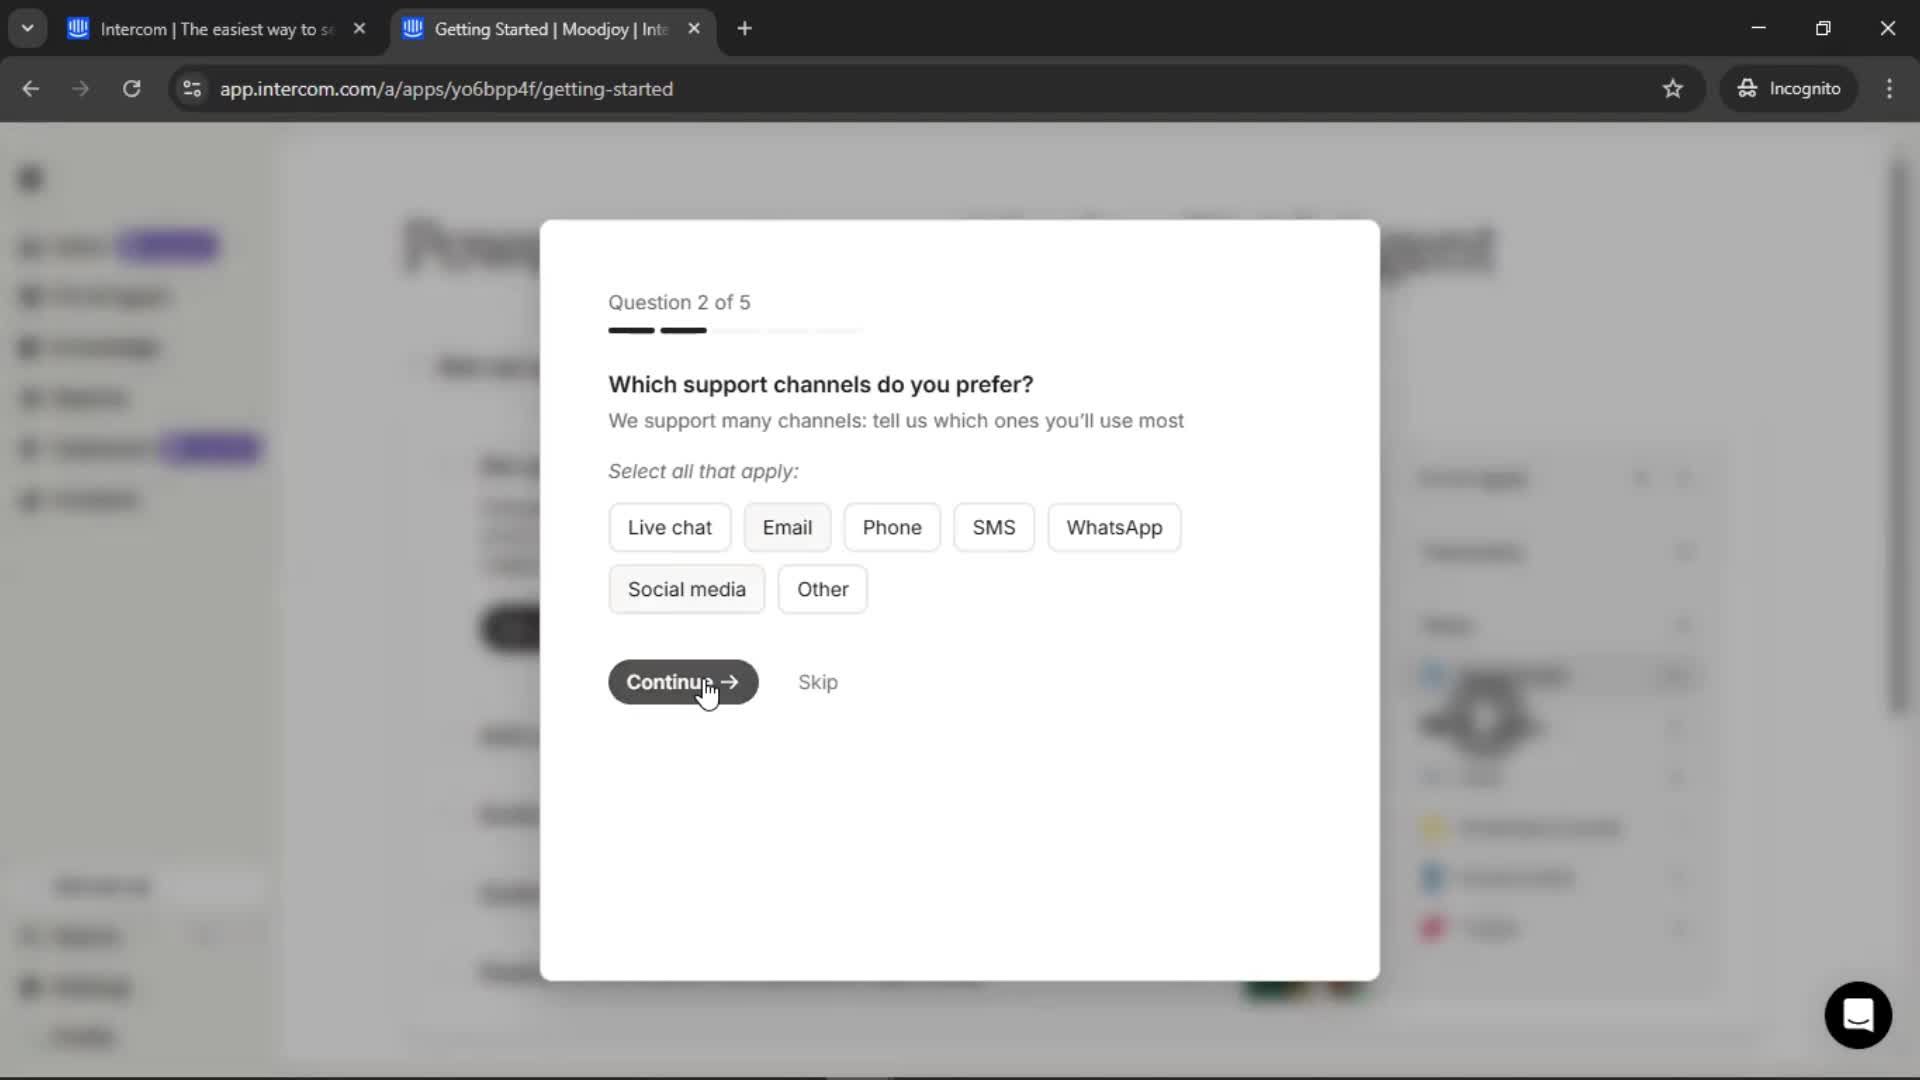Image resolution: width=1920 pixels, height=1080 pixels.
Task: Open the Intercom messenger chat bubble
Action: point(1857,1015)
